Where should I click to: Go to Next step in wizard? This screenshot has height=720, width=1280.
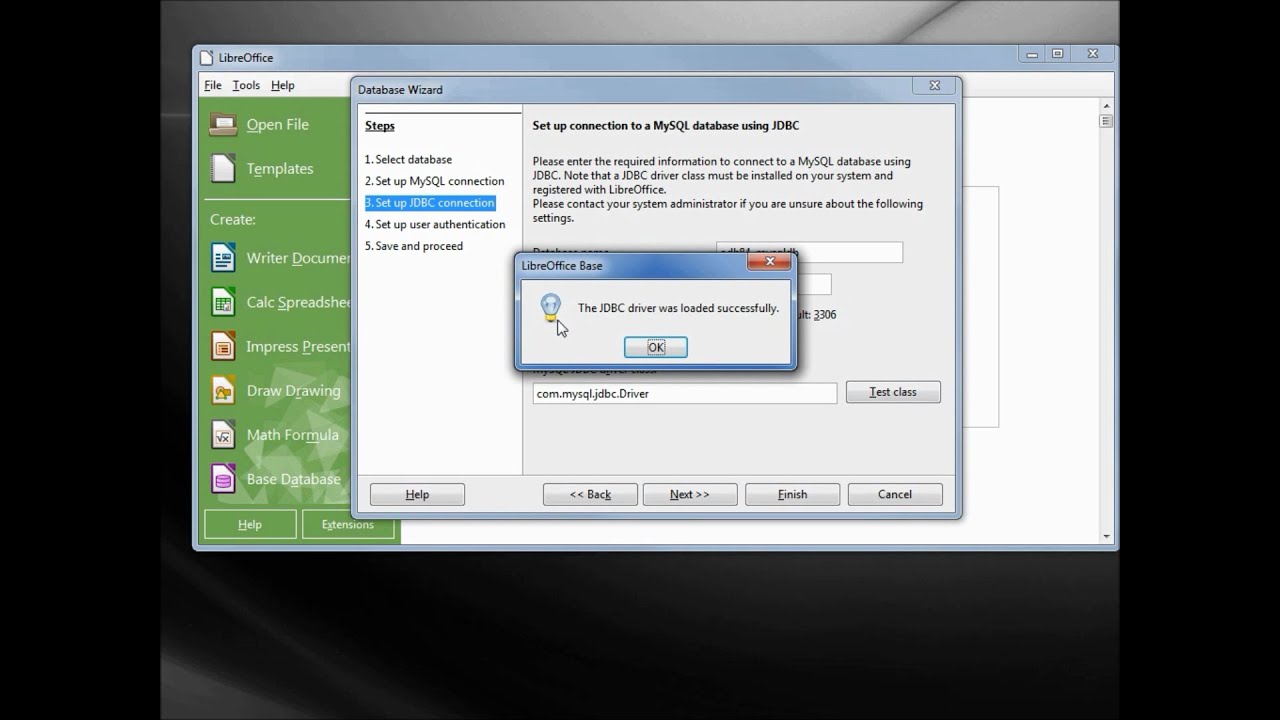(x=689, y=494)
